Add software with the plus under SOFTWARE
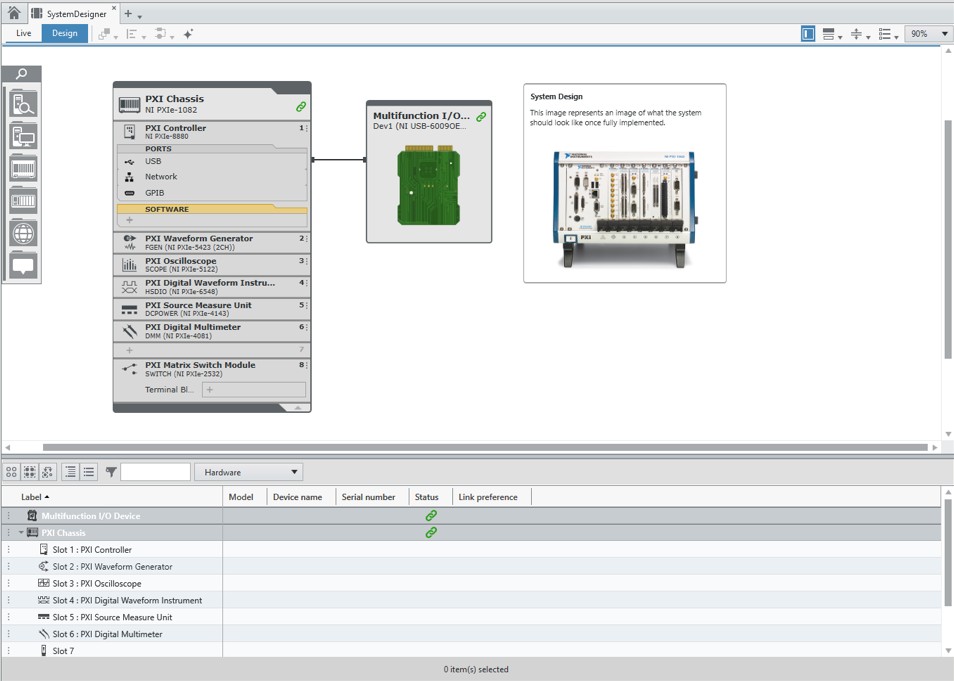The image size is (954, 681). pyautogui.click(x=129, y=220)
